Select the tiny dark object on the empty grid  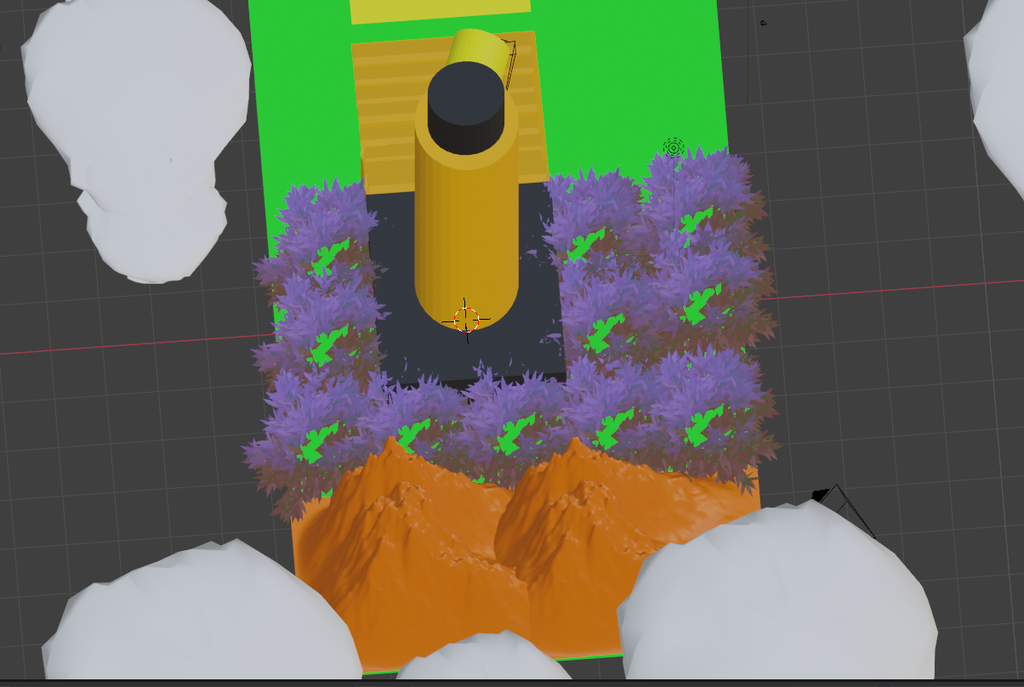coord(763,22)
